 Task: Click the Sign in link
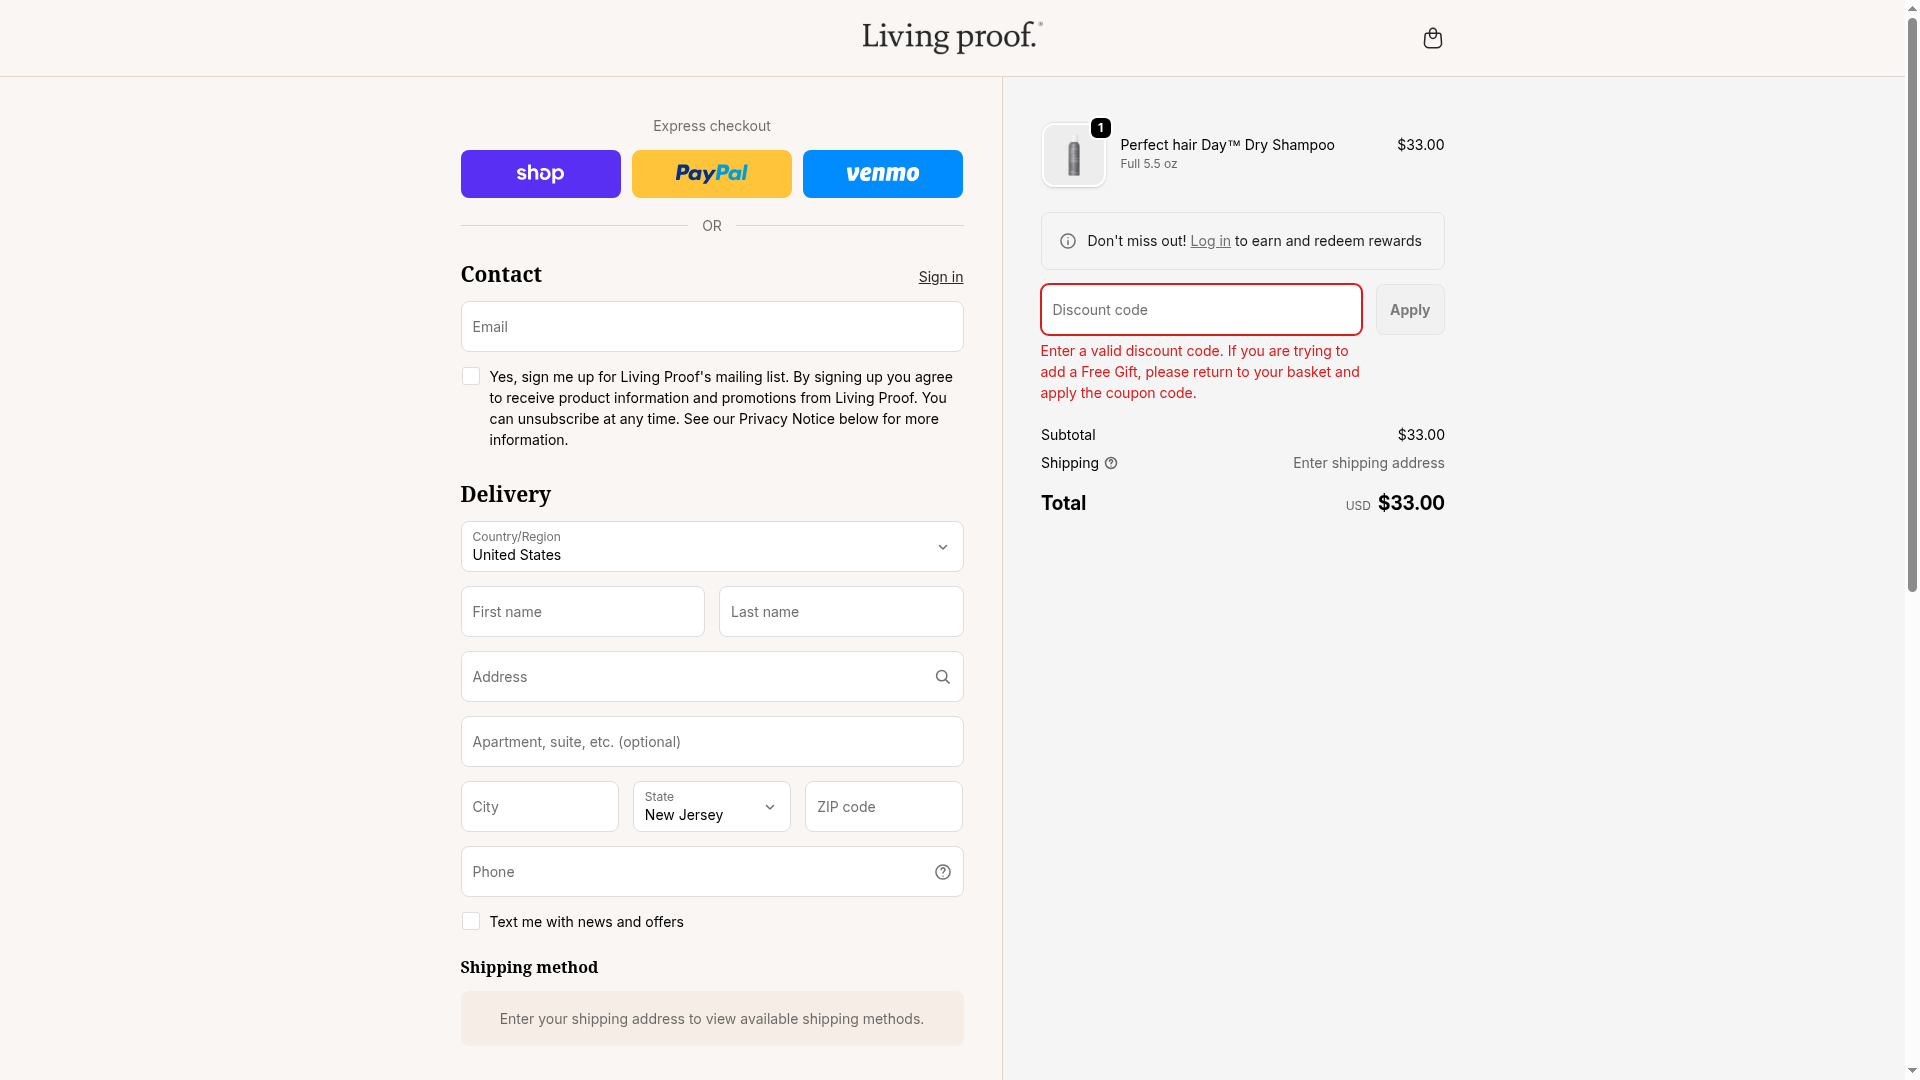pos(940,277)
